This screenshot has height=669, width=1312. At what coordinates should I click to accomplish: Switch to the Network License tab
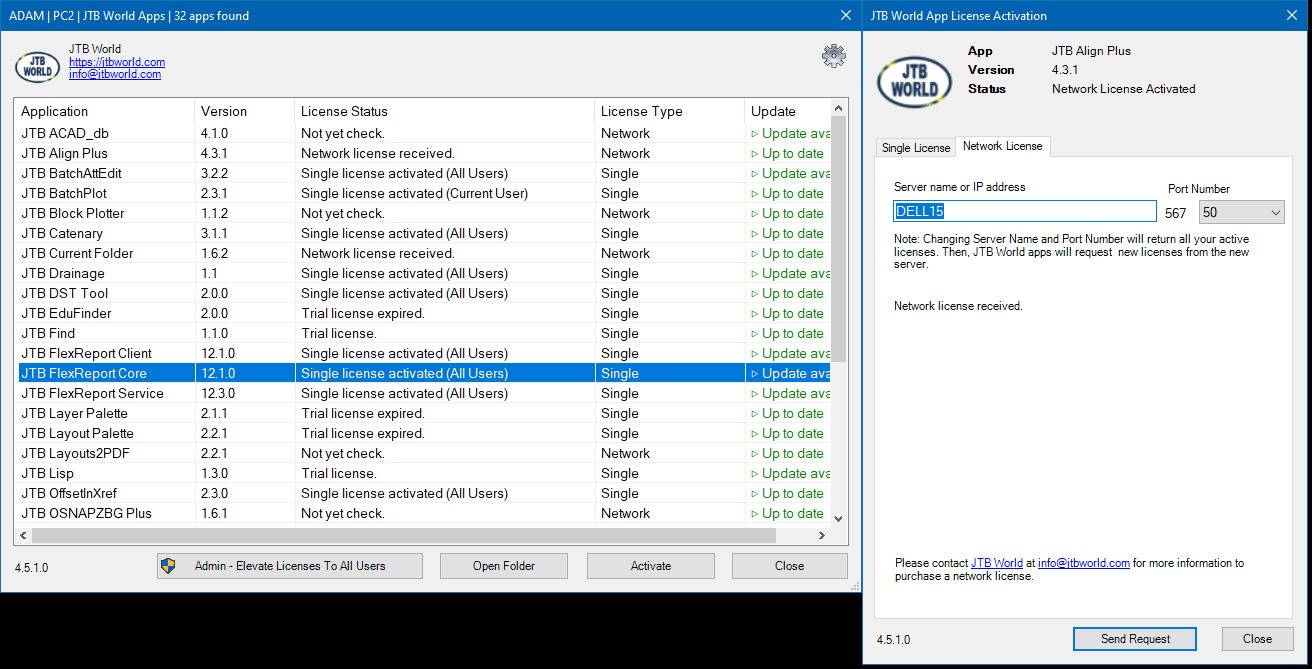click(x=1002, y=146)
